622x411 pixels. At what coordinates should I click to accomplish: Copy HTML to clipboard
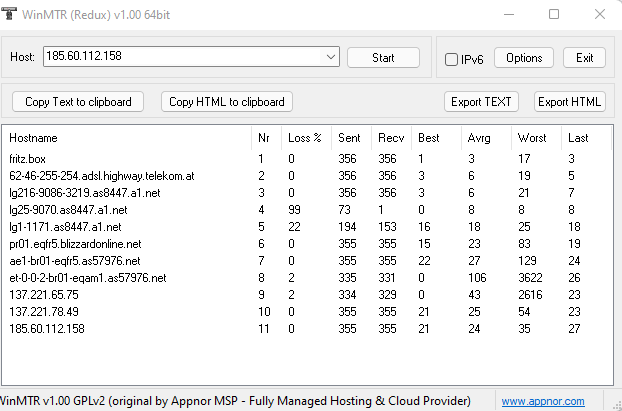coord(227,102)
